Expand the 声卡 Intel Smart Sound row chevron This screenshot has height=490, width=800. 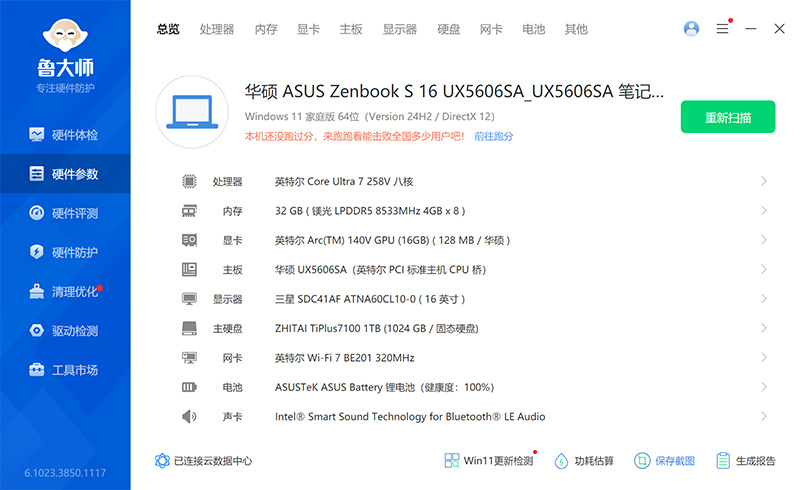764,416
